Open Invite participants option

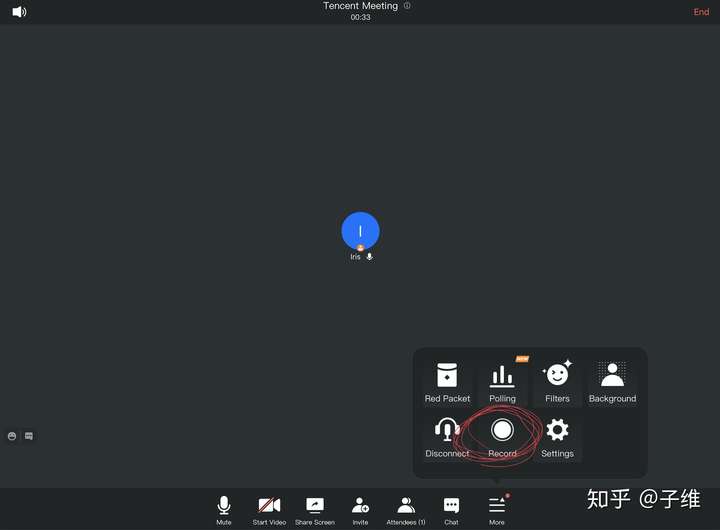[x=360, y=510]
